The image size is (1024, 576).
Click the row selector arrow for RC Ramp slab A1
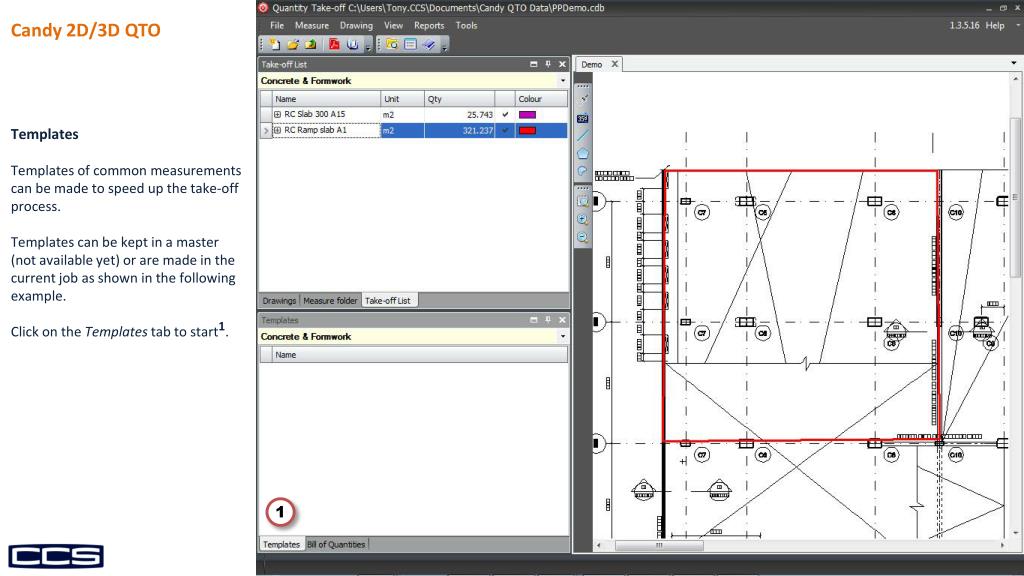(x=266, y=130)
